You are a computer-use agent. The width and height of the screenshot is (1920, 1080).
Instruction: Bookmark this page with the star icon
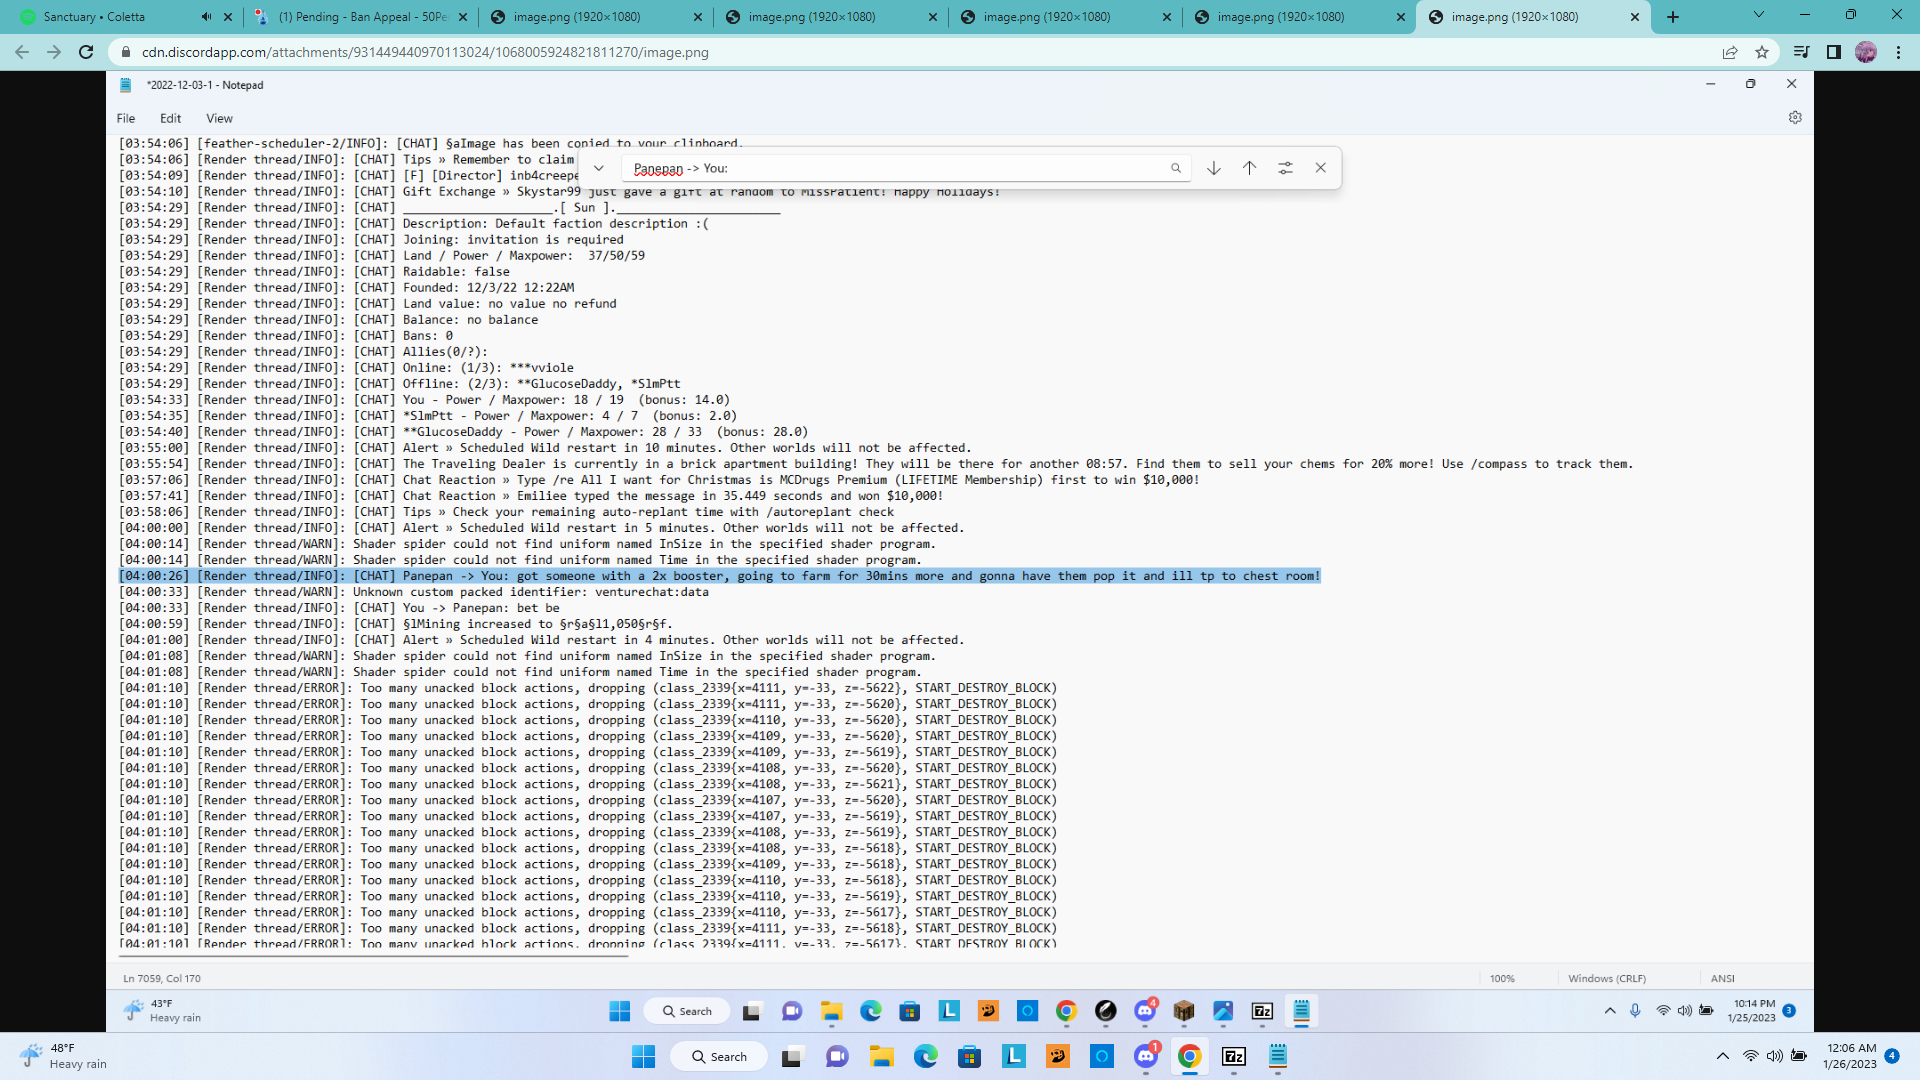pyautogui.click(x=1762, y=52)
